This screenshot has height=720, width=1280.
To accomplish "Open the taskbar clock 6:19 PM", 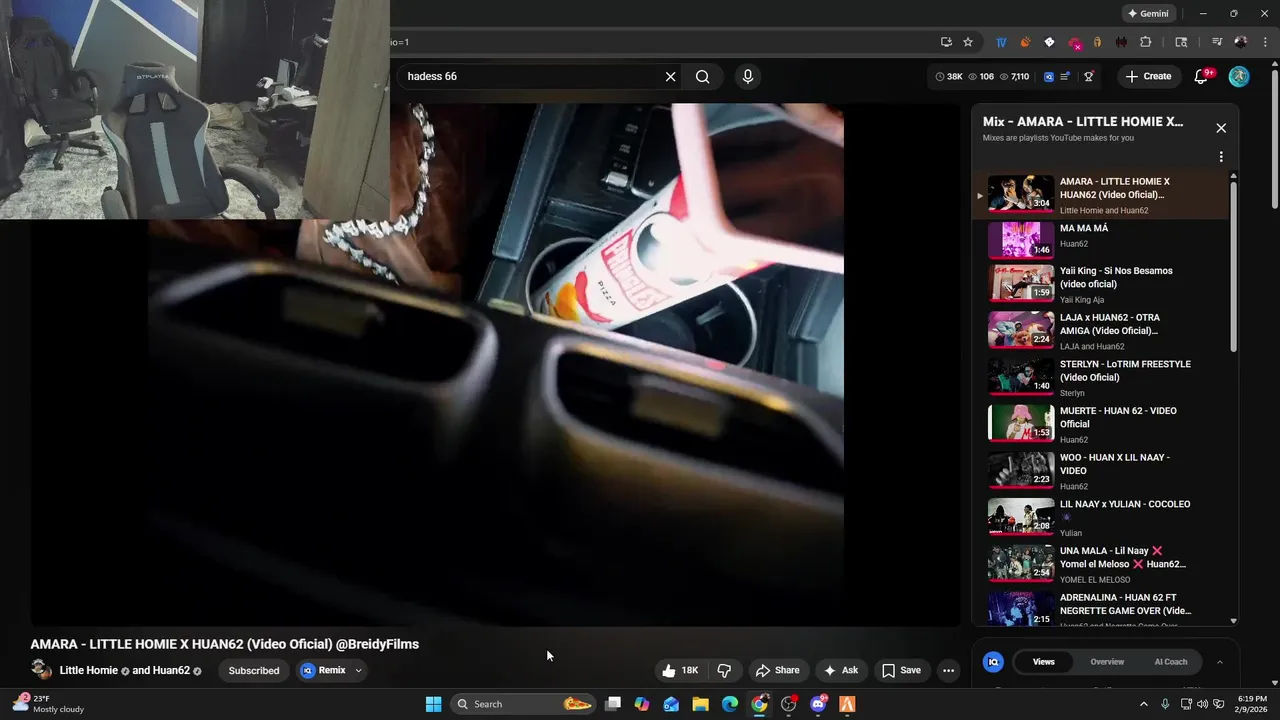I will (1252, 704).
